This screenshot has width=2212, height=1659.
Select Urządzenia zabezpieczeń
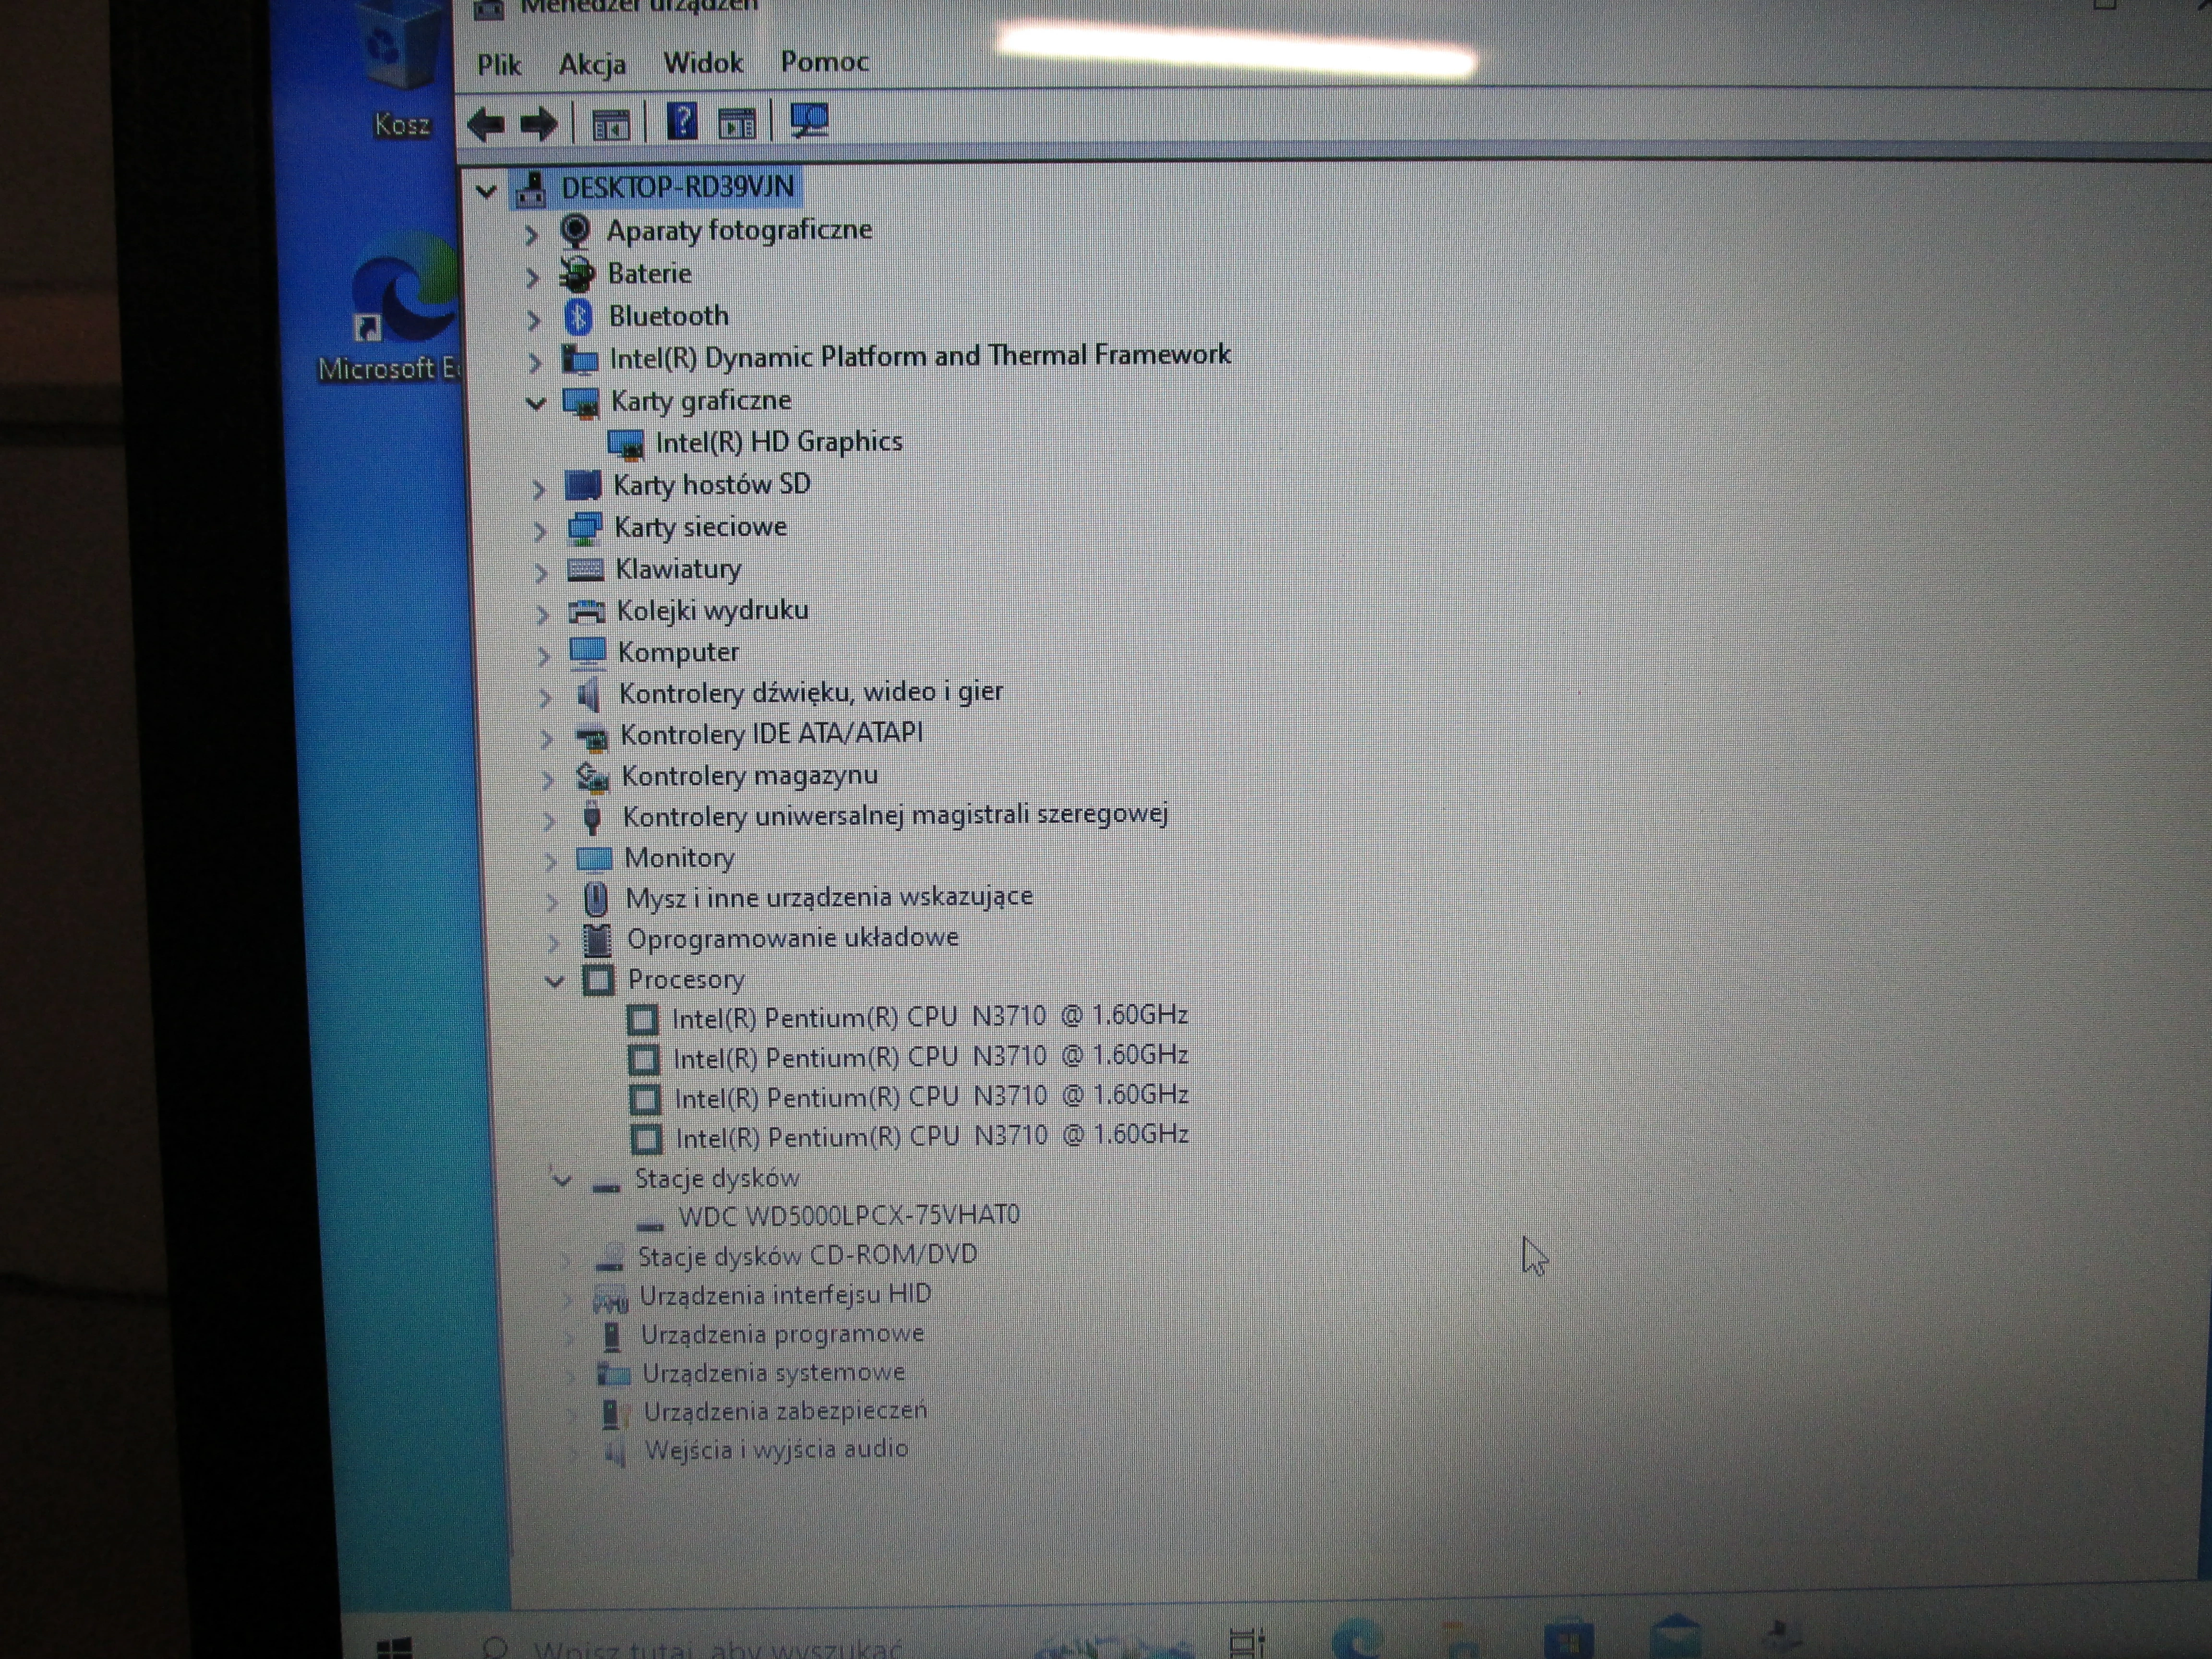click(x=785, y=1411)
